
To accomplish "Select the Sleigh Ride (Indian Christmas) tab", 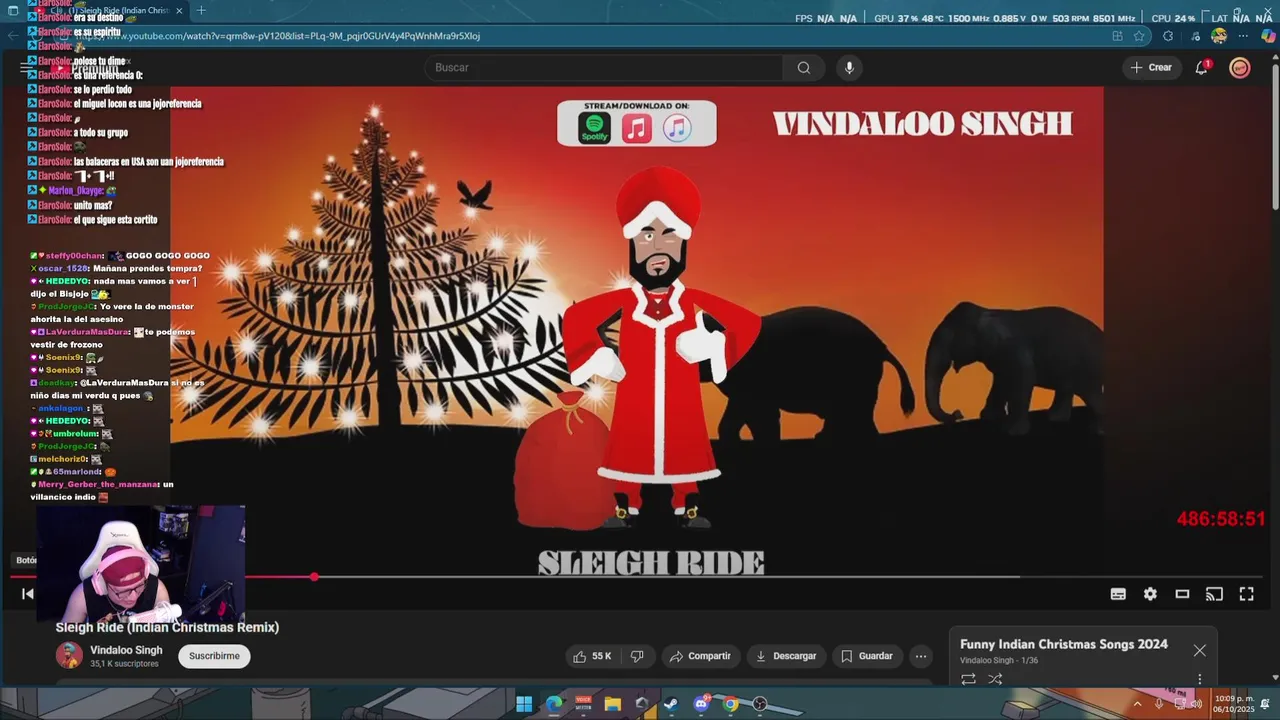I will [110, 10].
